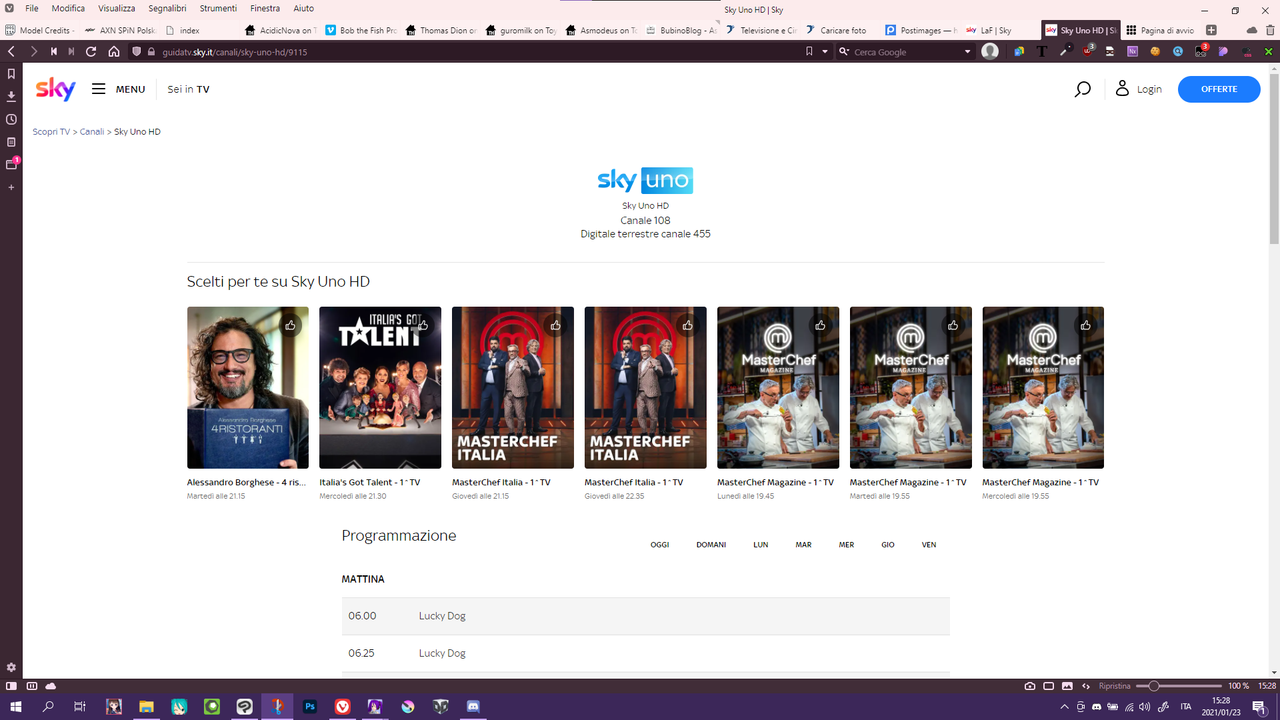Image resolution: width=1280 pixels, height=720 pixels.
Task: Expand the search field history dropdown
Action: [x=968, y=51]
